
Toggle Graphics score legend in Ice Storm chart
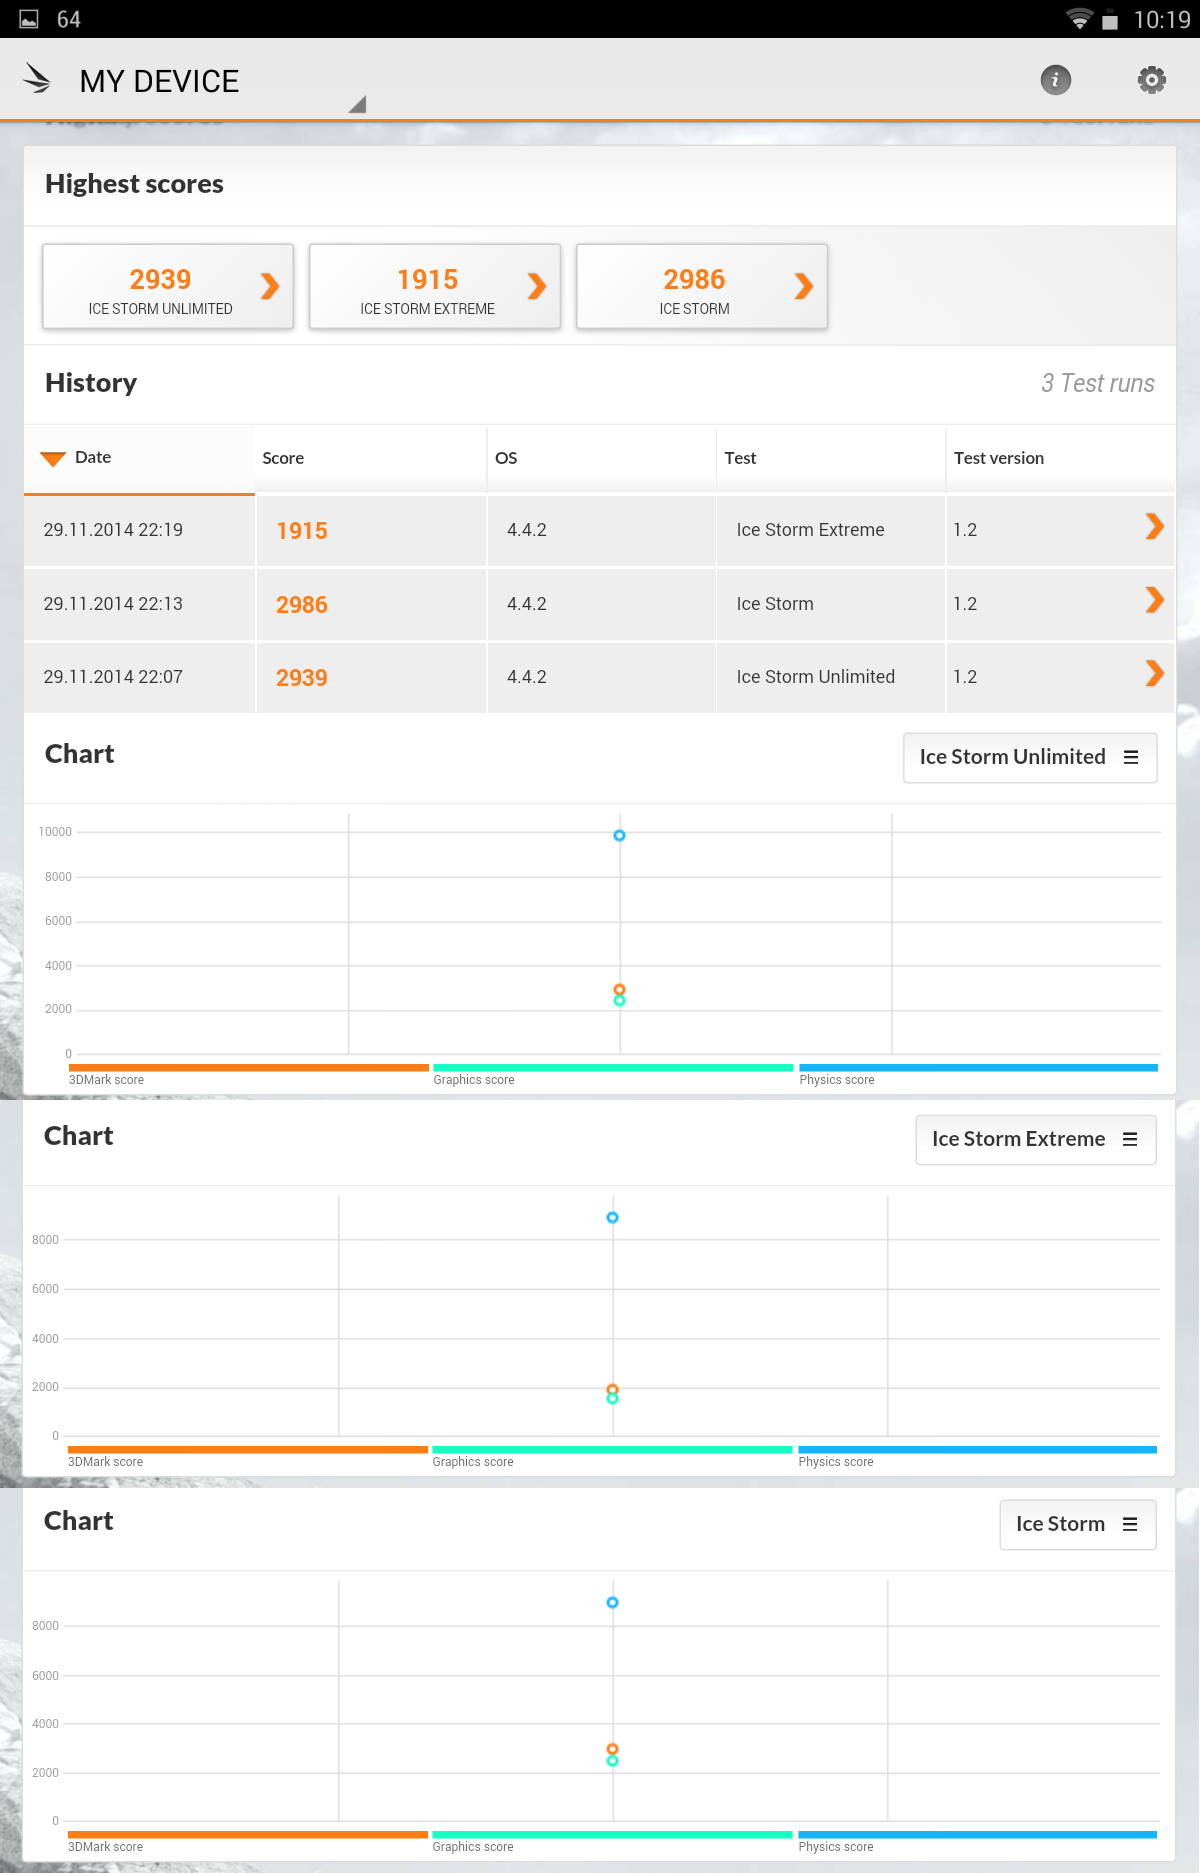[612, 1841]
